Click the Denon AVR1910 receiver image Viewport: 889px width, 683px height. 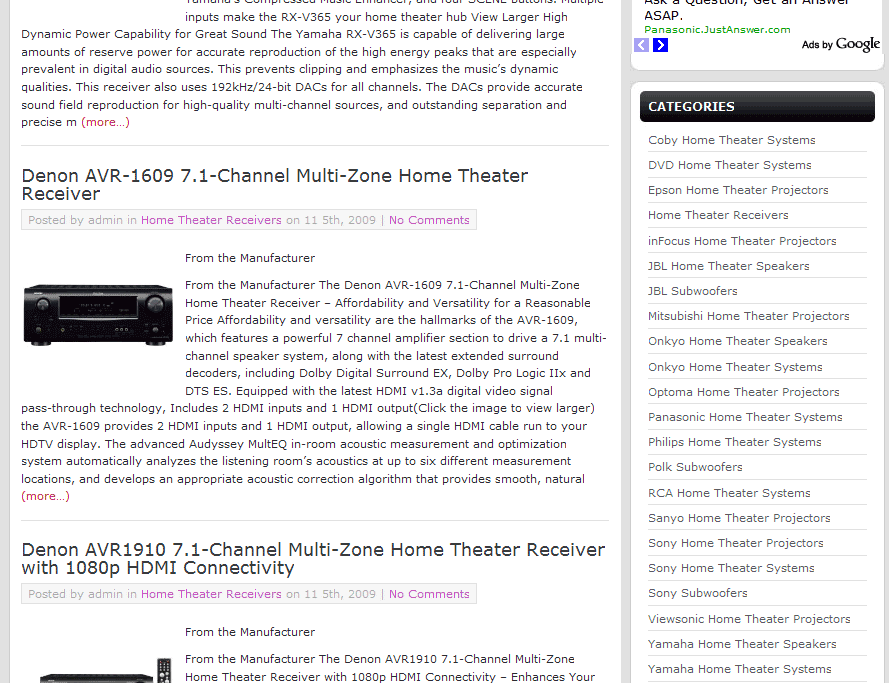click(105, 671)
